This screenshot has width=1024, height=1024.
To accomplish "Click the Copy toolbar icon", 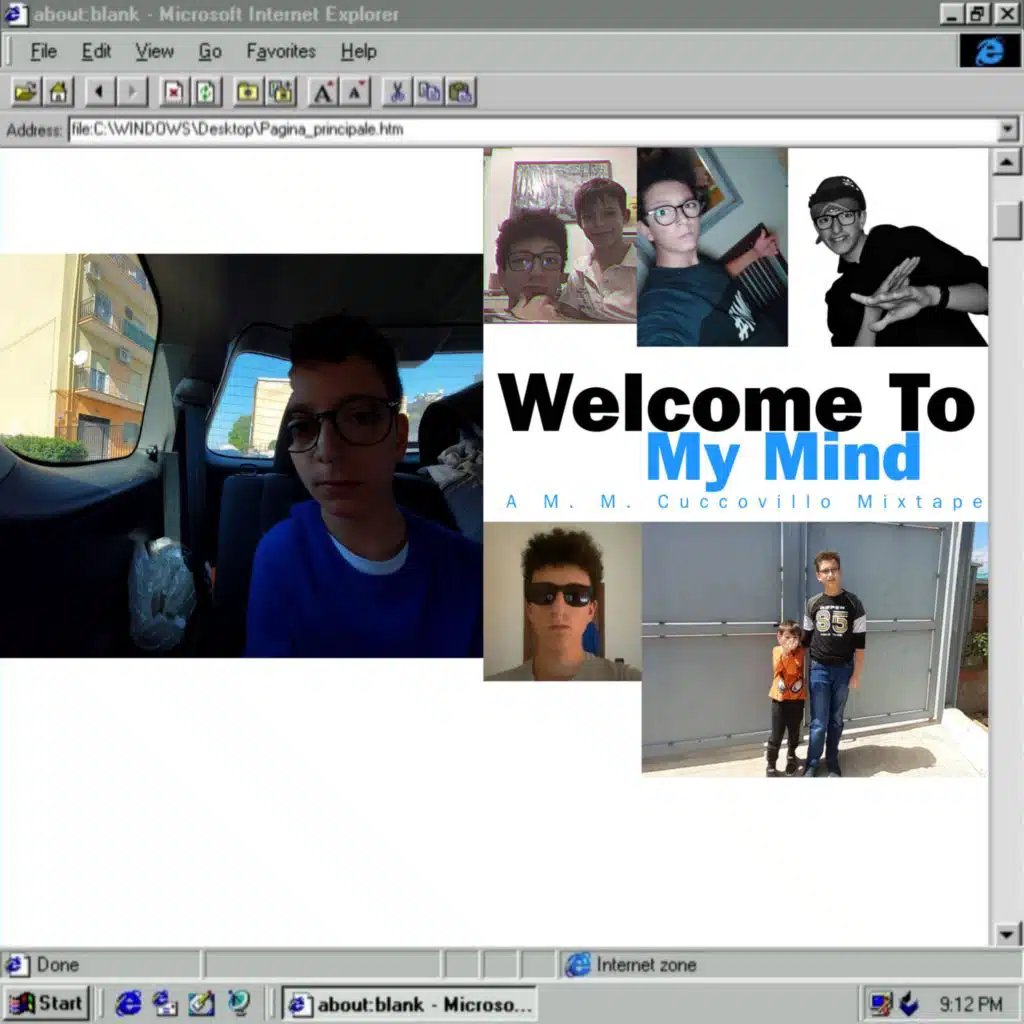I will click(428, 92).
